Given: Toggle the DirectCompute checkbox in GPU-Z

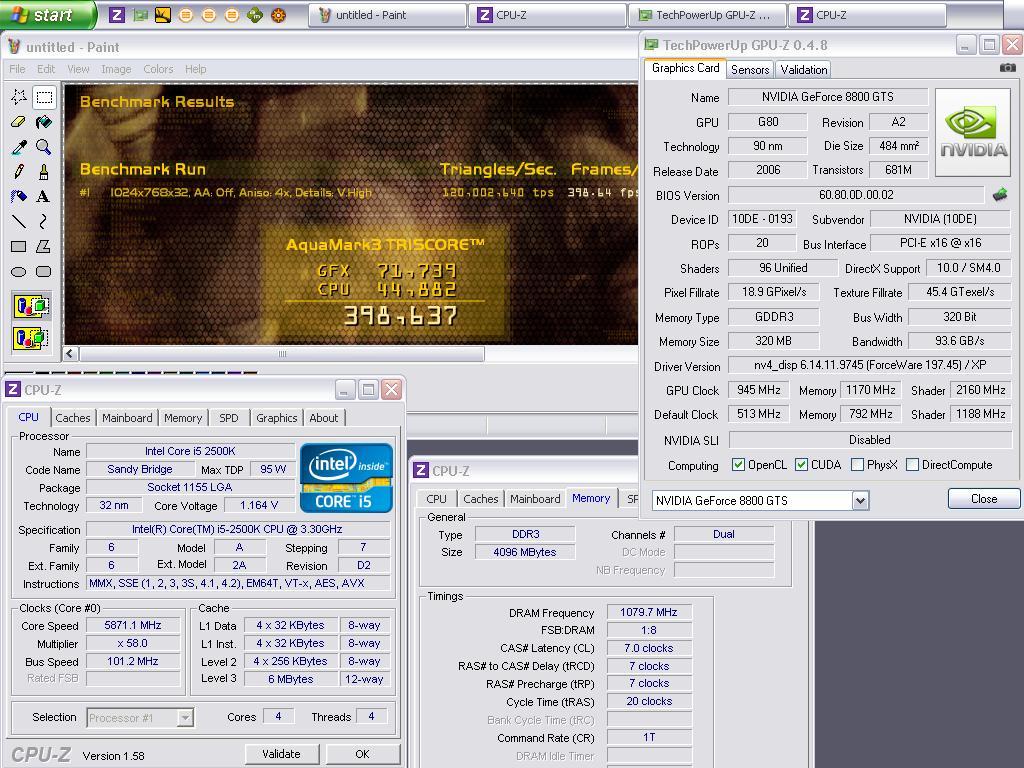Looking at the screenshot, I should coord(913,464).
